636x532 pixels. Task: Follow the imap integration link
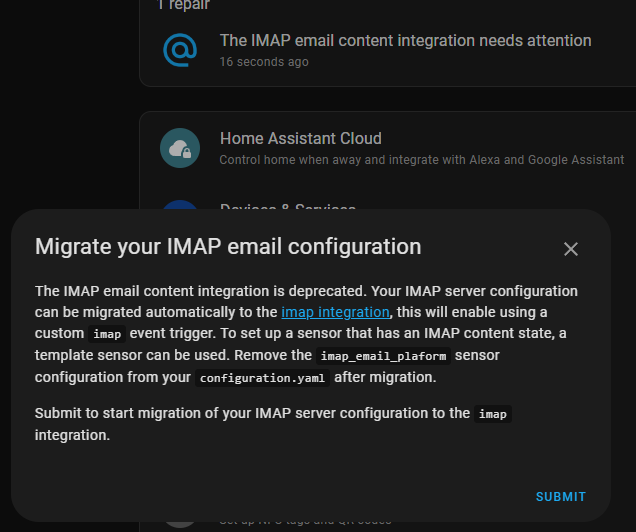(335, 312)
